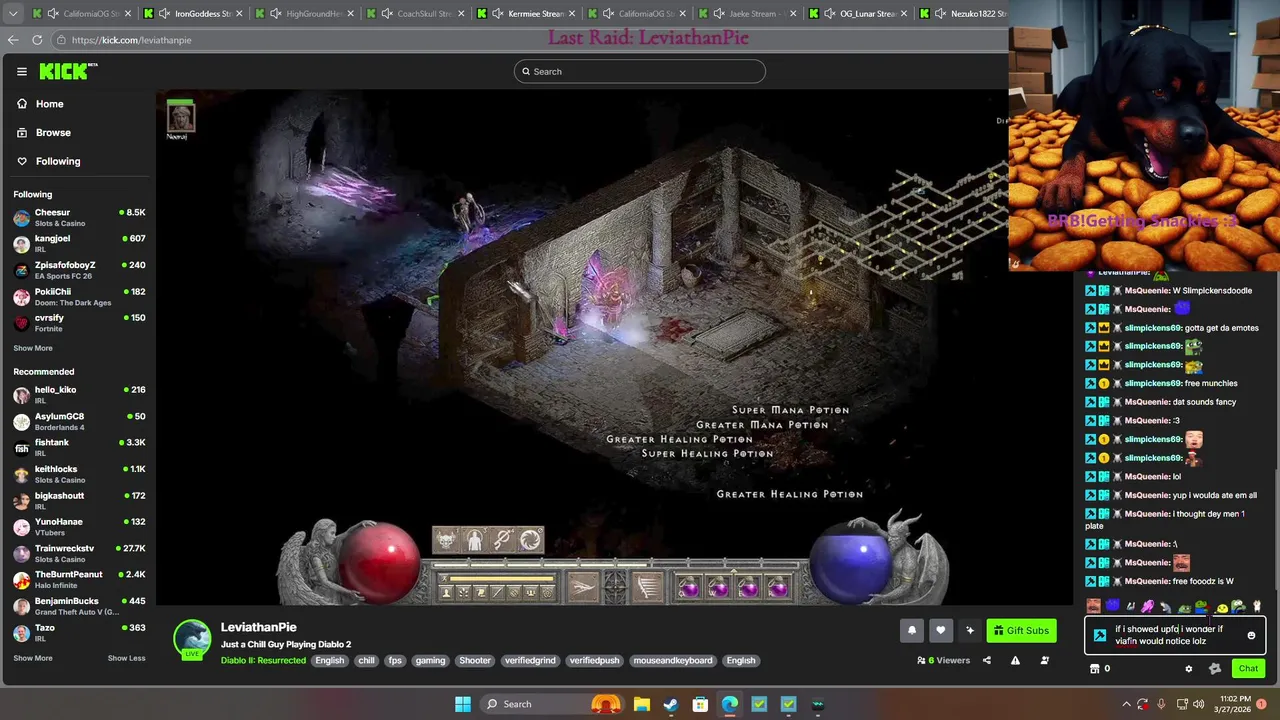1280x720 pixels.
Task: Click the moderator hammer badge in chat input
Action: pyautogui.click(x=1100, y=635)
